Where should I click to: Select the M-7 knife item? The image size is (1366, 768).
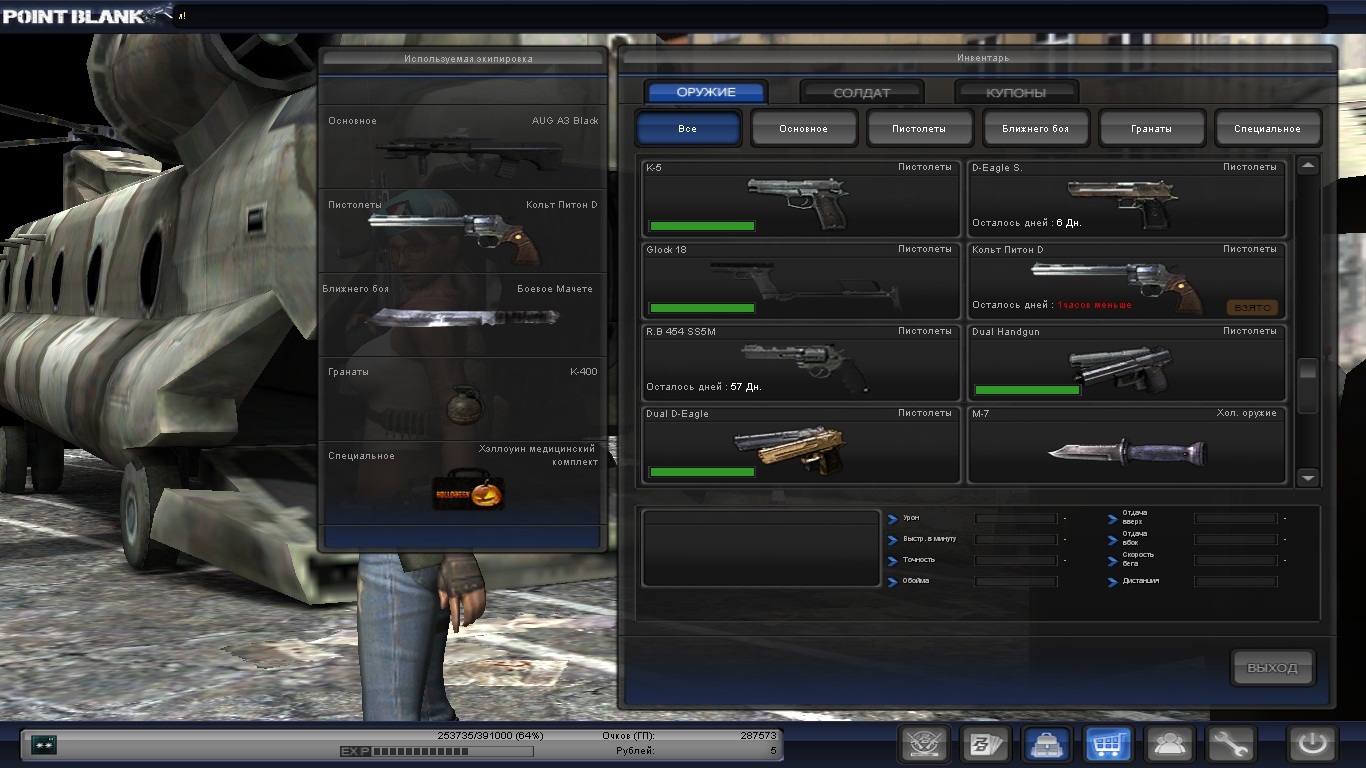[1126, 445]
